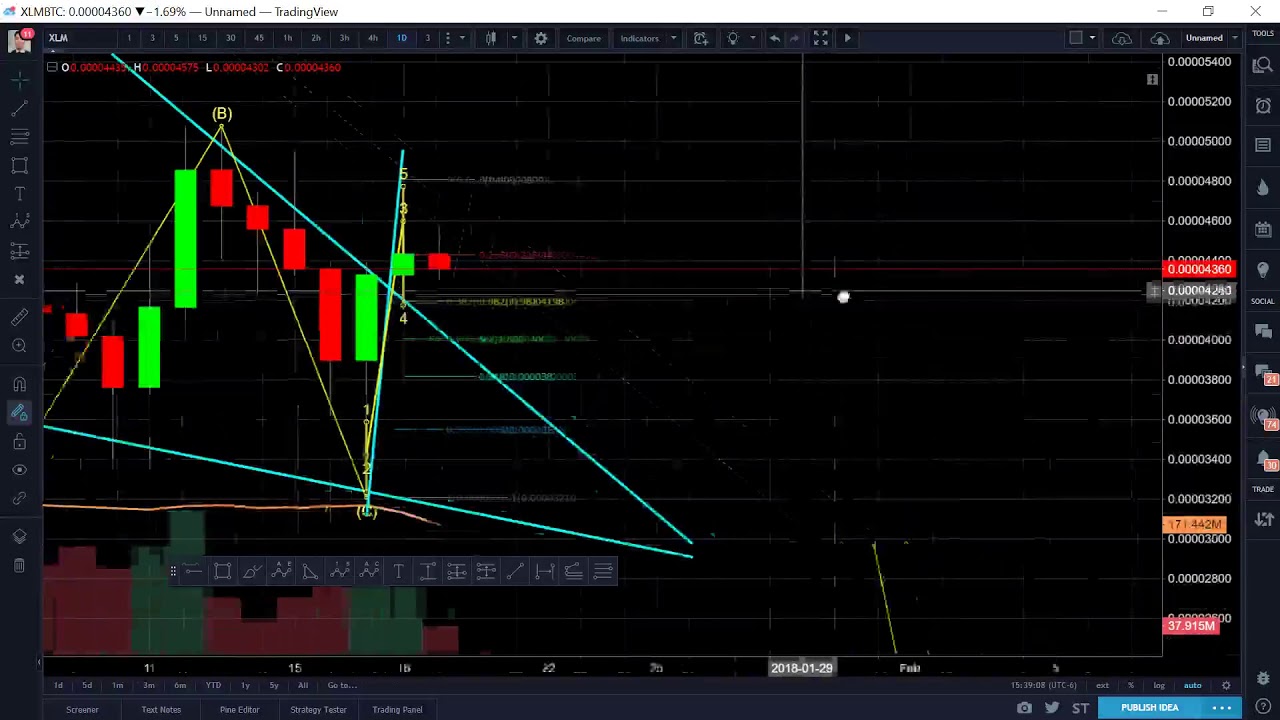1280x720 pixels.
Task: Start bar replay play button
Action: [847, 38]
